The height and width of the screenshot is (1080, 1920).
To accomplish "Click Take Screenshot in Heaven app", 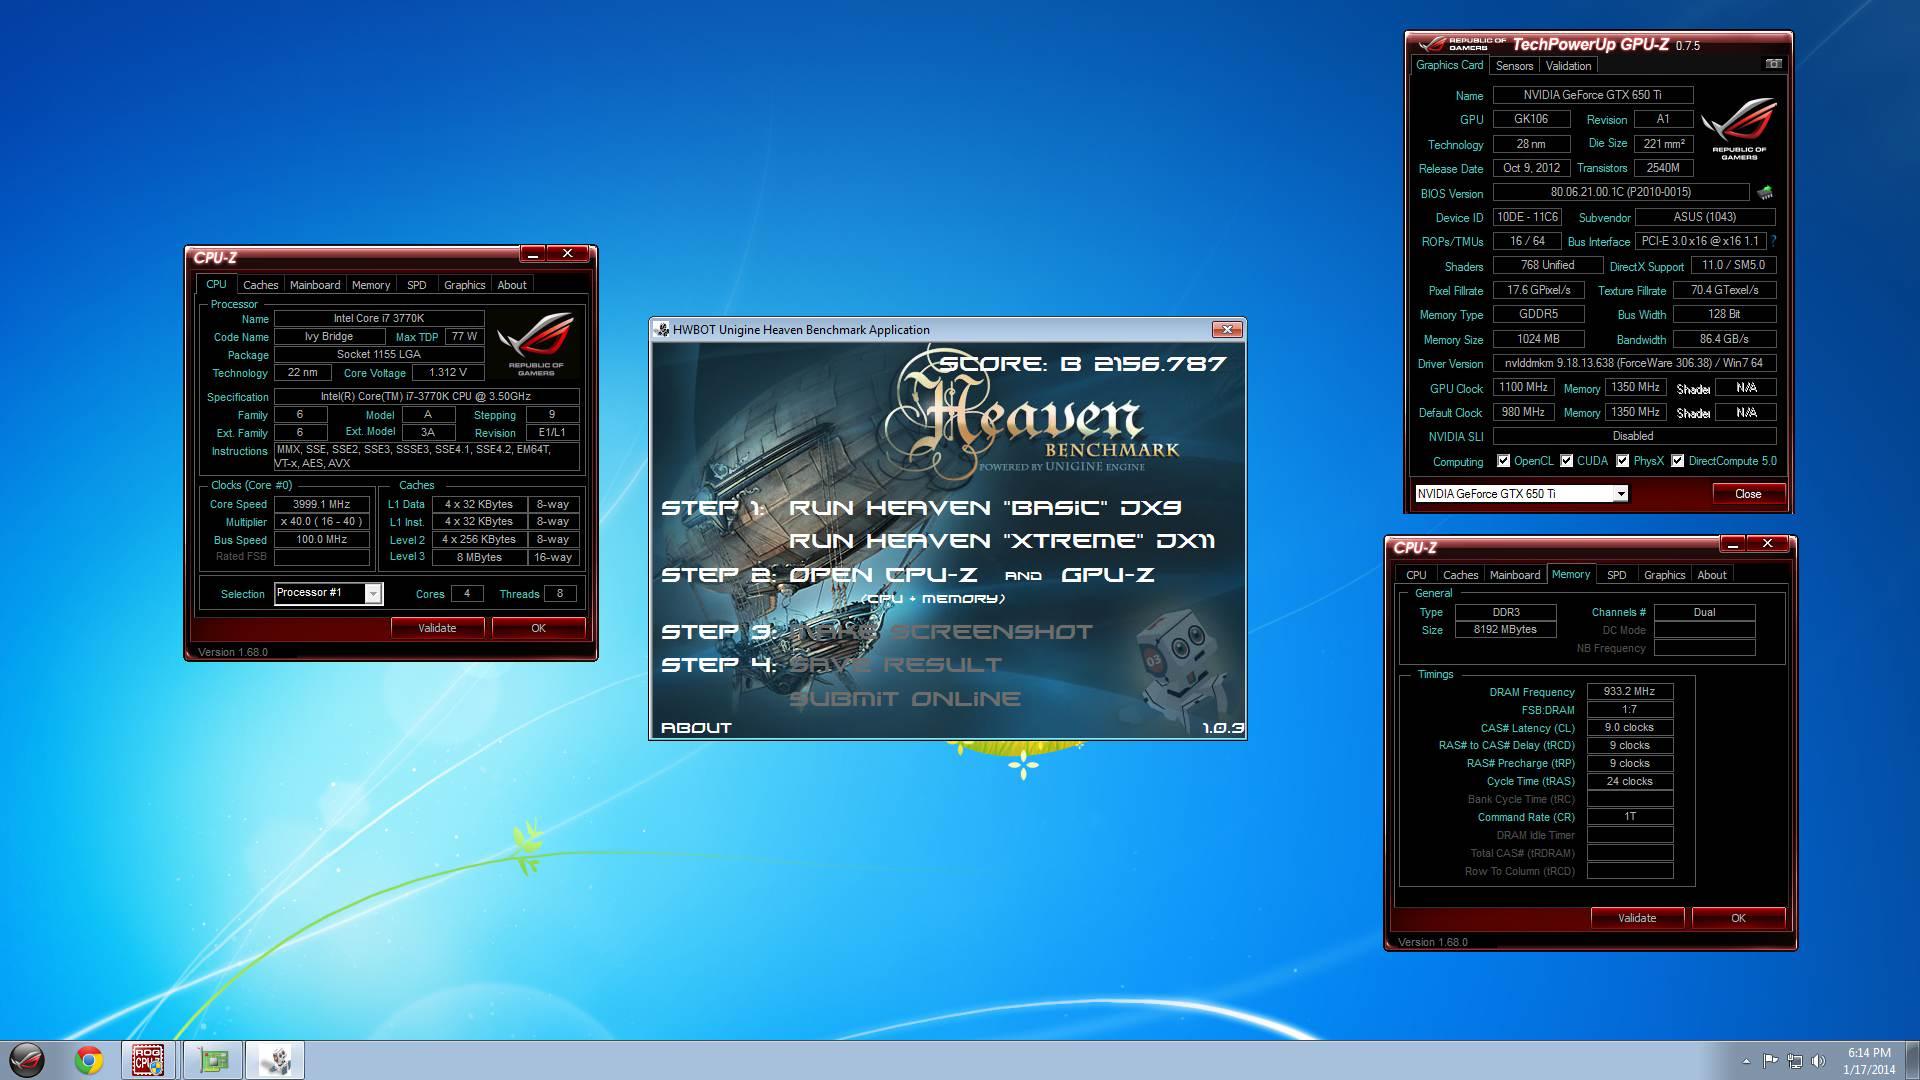I will [941, 632].
